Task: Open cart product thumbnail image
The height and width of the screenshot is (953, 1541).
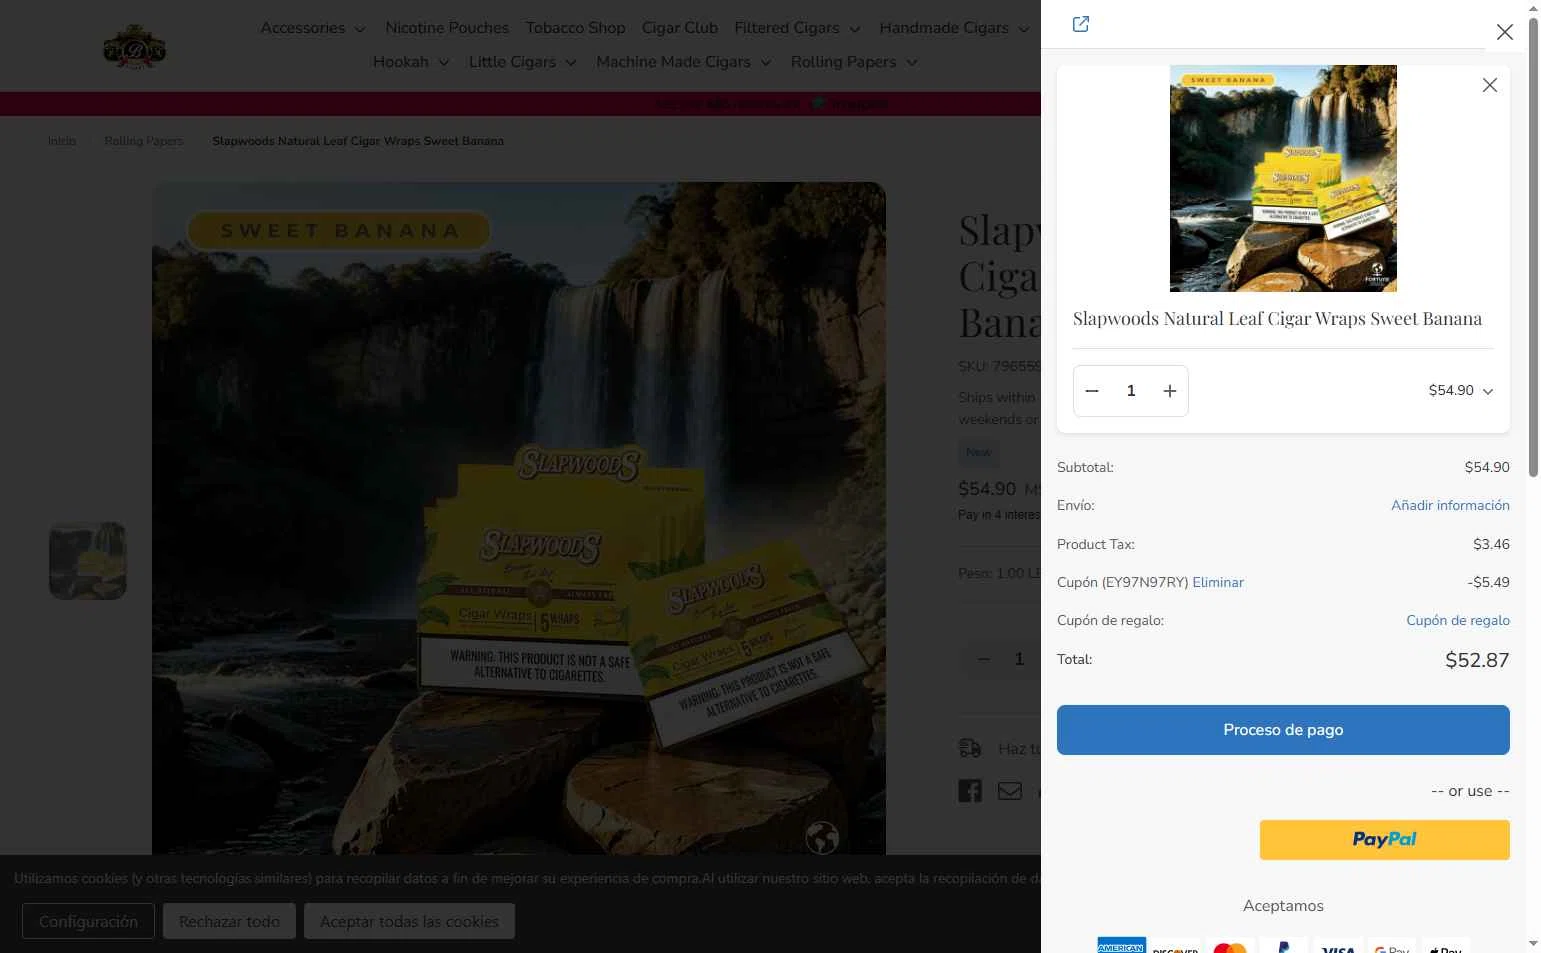Action: pyautogui.click(x=1283, y=178)
